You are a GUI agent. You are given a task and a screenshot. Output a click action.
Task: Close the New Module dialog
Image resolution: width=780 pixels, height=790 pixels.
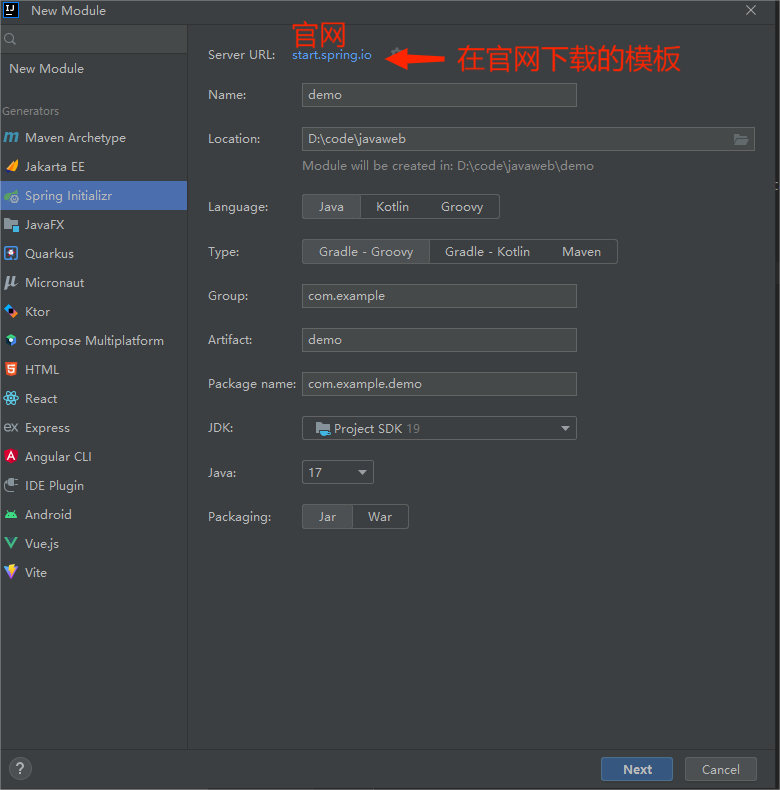tap(751, 10)
